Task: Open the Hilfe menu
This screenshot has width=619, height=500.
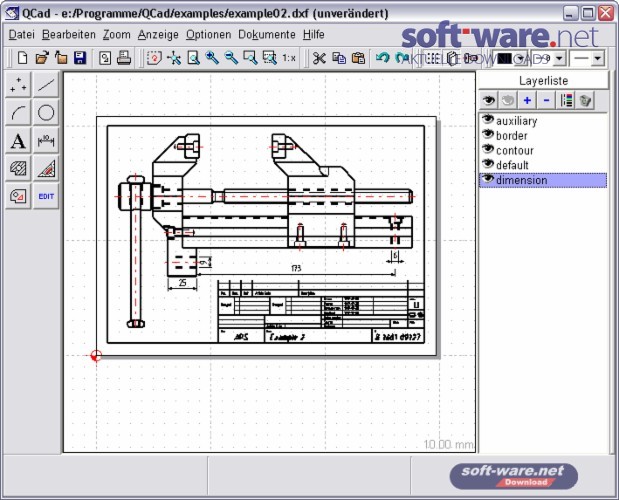Action: (314, 35)
